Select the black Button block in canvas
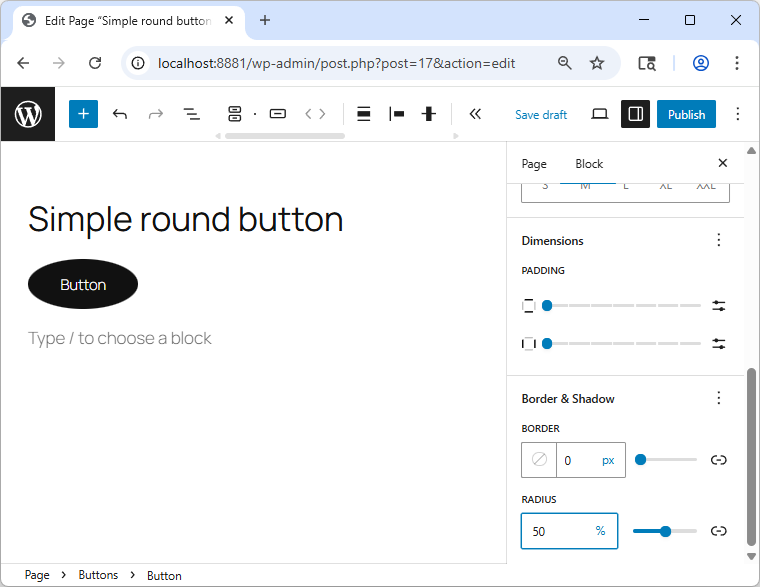Image resolution: width=760 pixels, height=587 pixels. pos(83,285)
